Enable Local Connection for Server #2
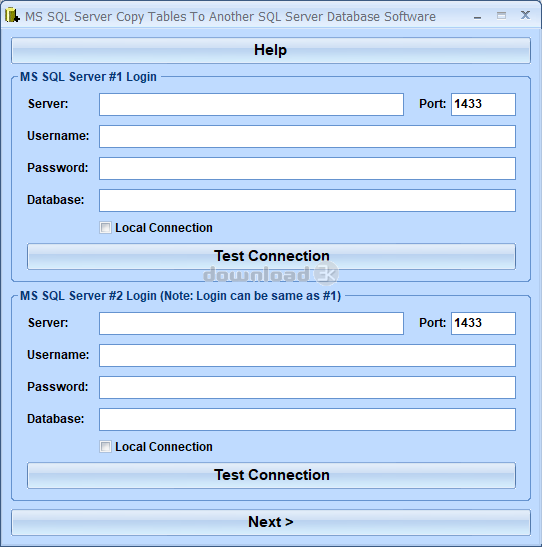 pyautogui.click(x=105, y=447)
